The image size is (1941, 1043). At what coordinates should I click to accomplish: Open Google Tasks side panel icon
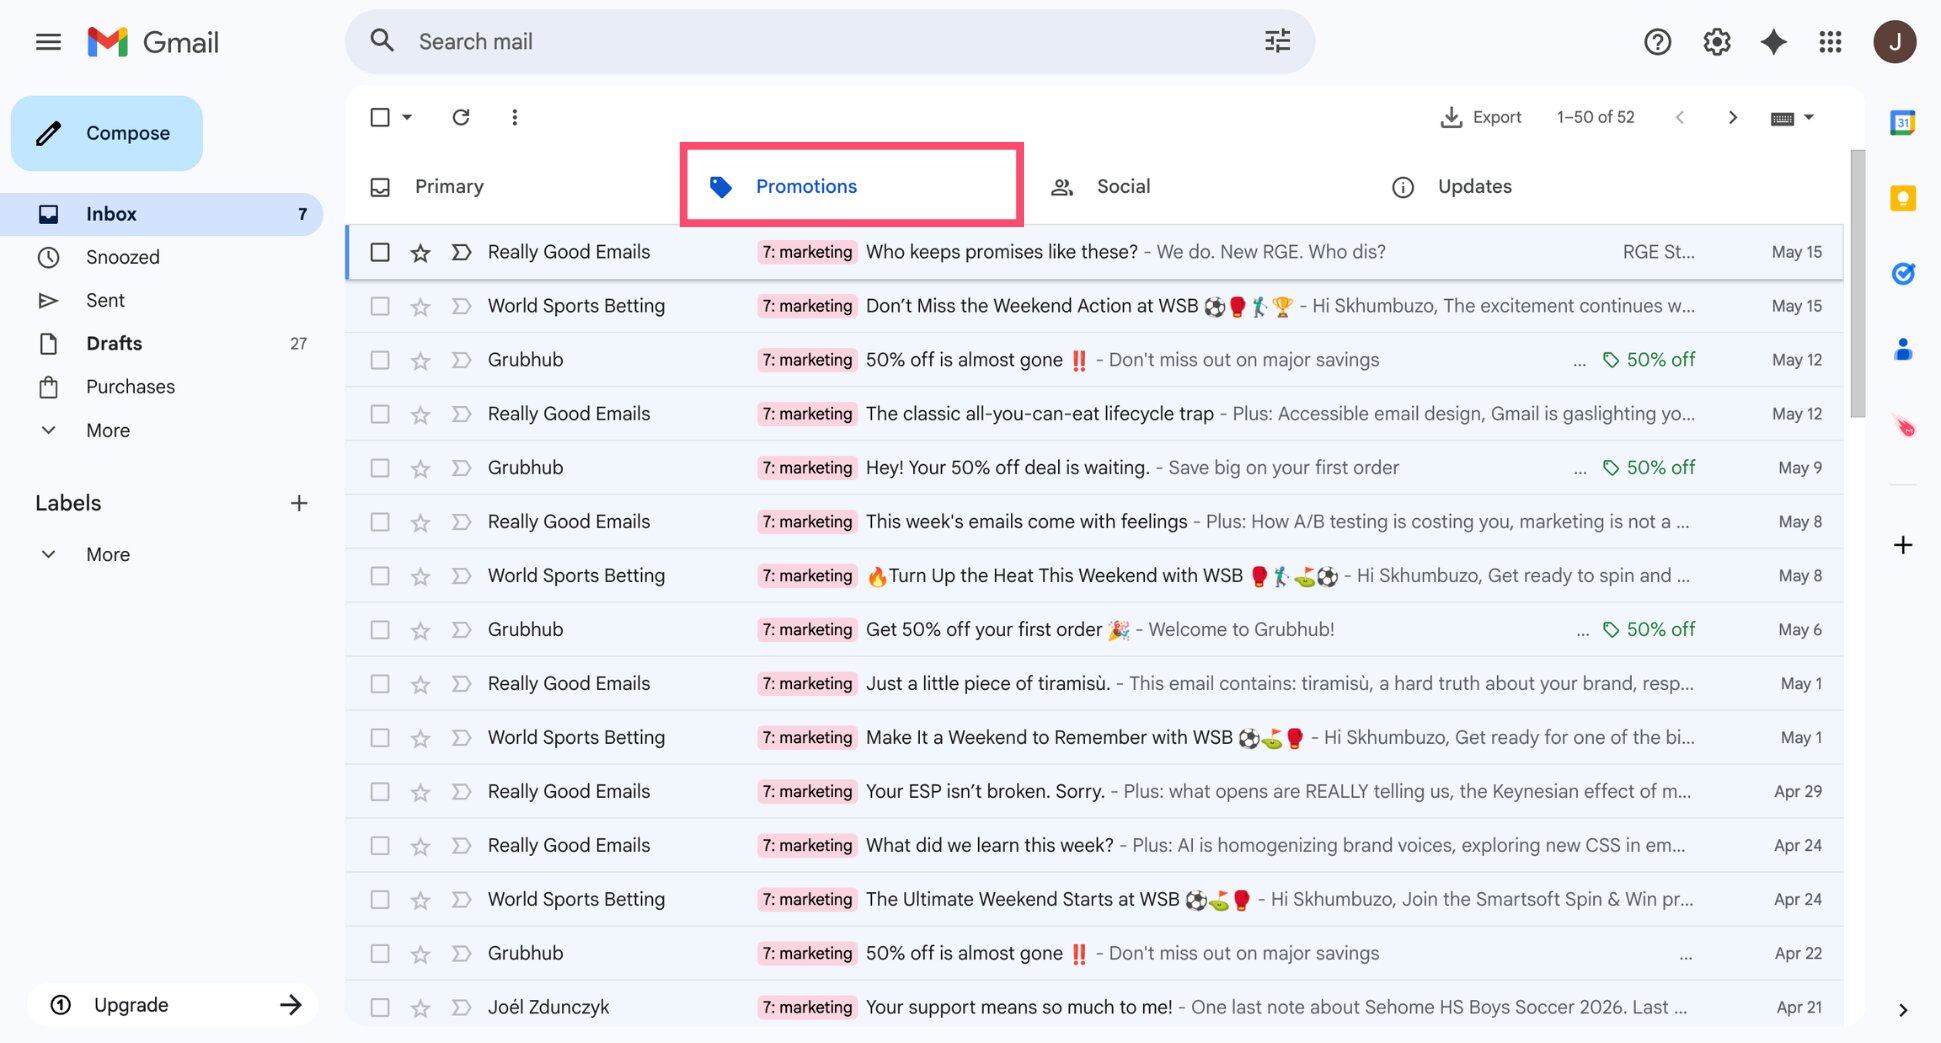pyautogui.click(x=1902, y=273)
